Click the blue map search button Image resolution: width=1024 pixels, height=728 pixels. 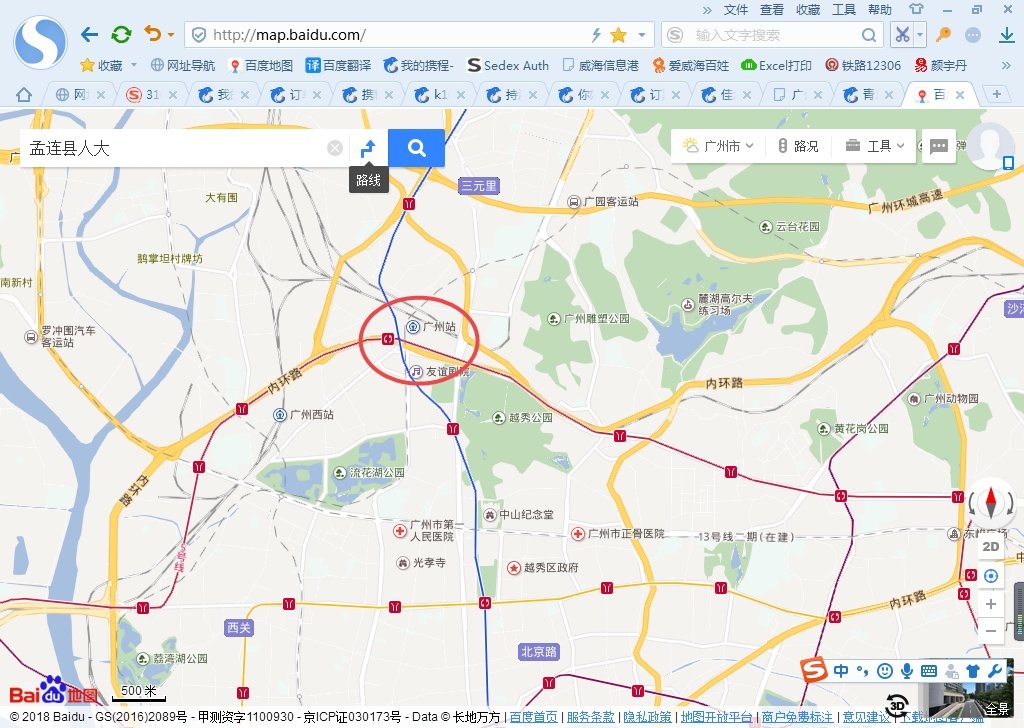[417, 148]
